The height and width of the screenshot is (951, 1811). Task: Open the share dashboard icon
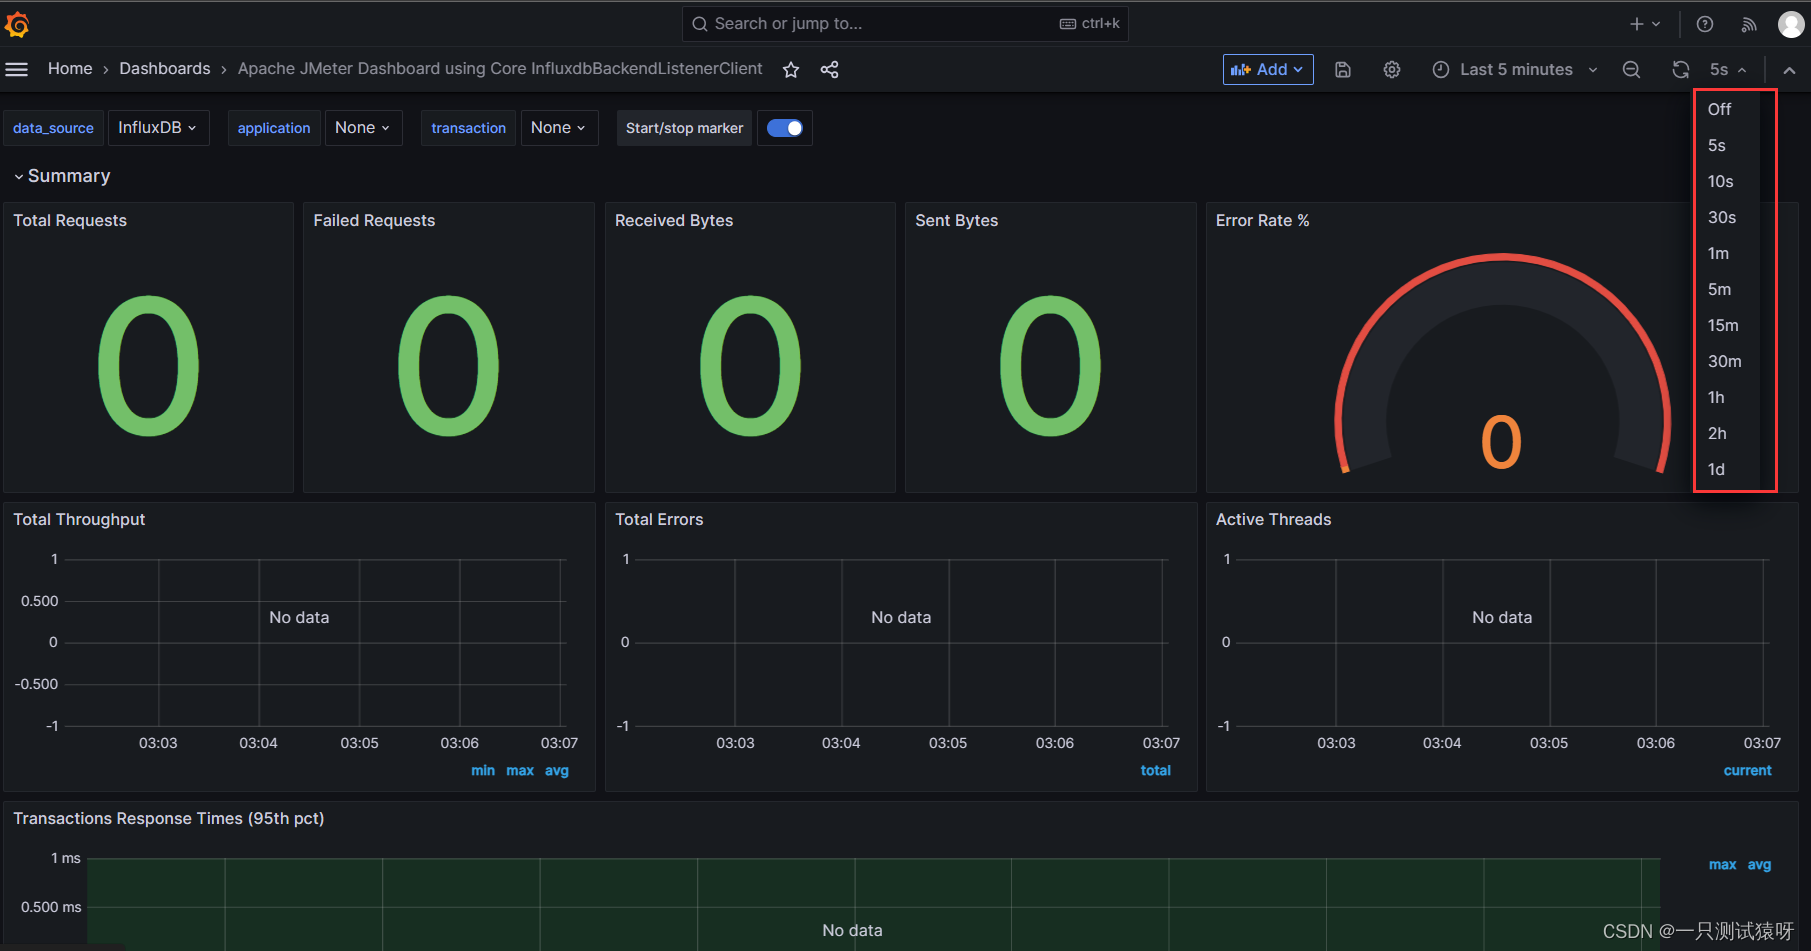[x=829, y=69]
